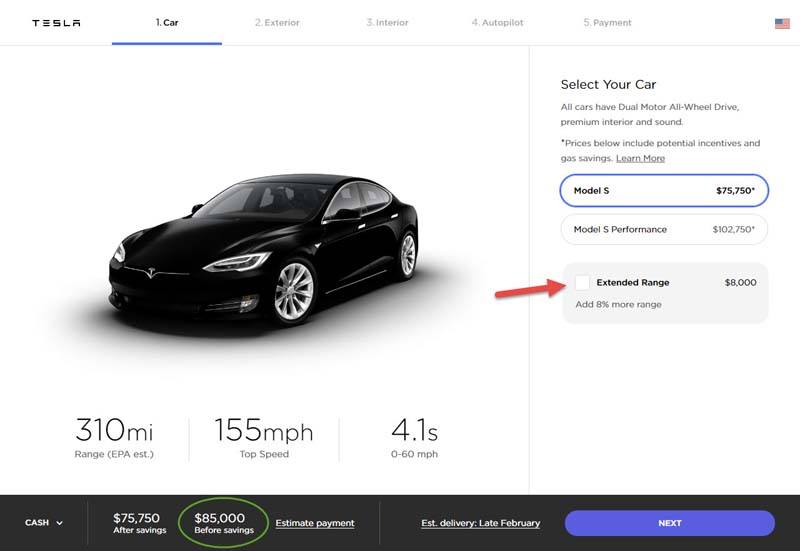This screenshot has height=551, width=800.
Task: Click the Add 8% more range text
Action: pyautogui.click(x=618, y=305)
